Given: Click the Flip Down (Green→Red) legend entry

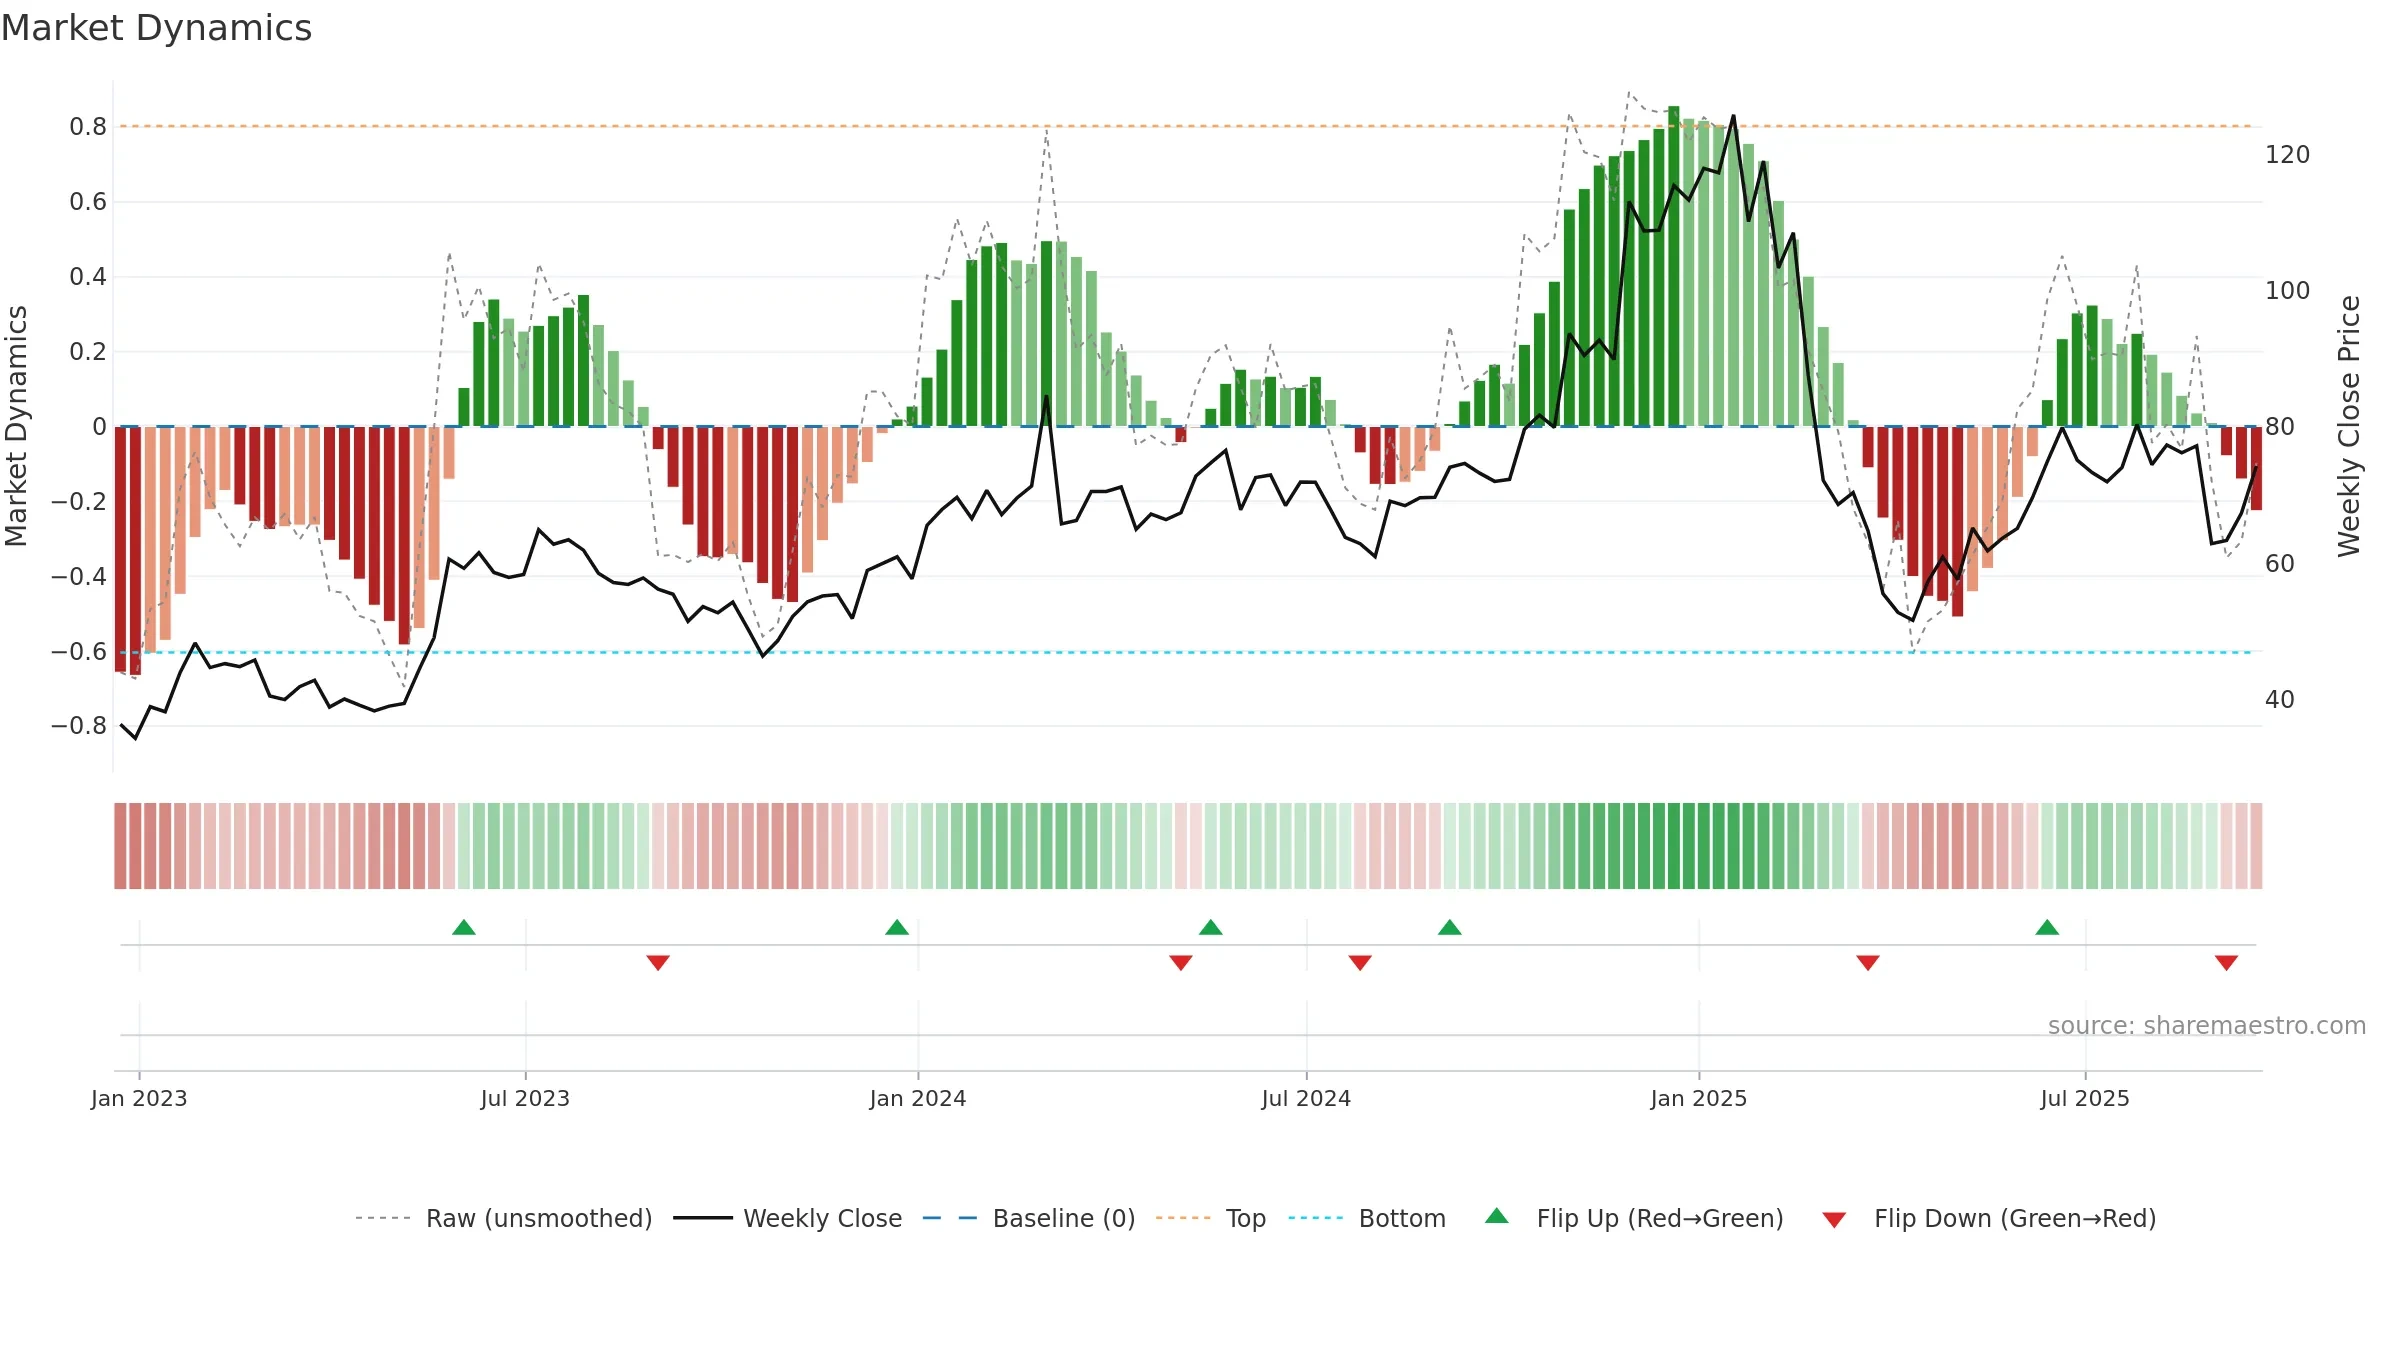Looking at the screenshot, I should click(x=1989, y=1218).
